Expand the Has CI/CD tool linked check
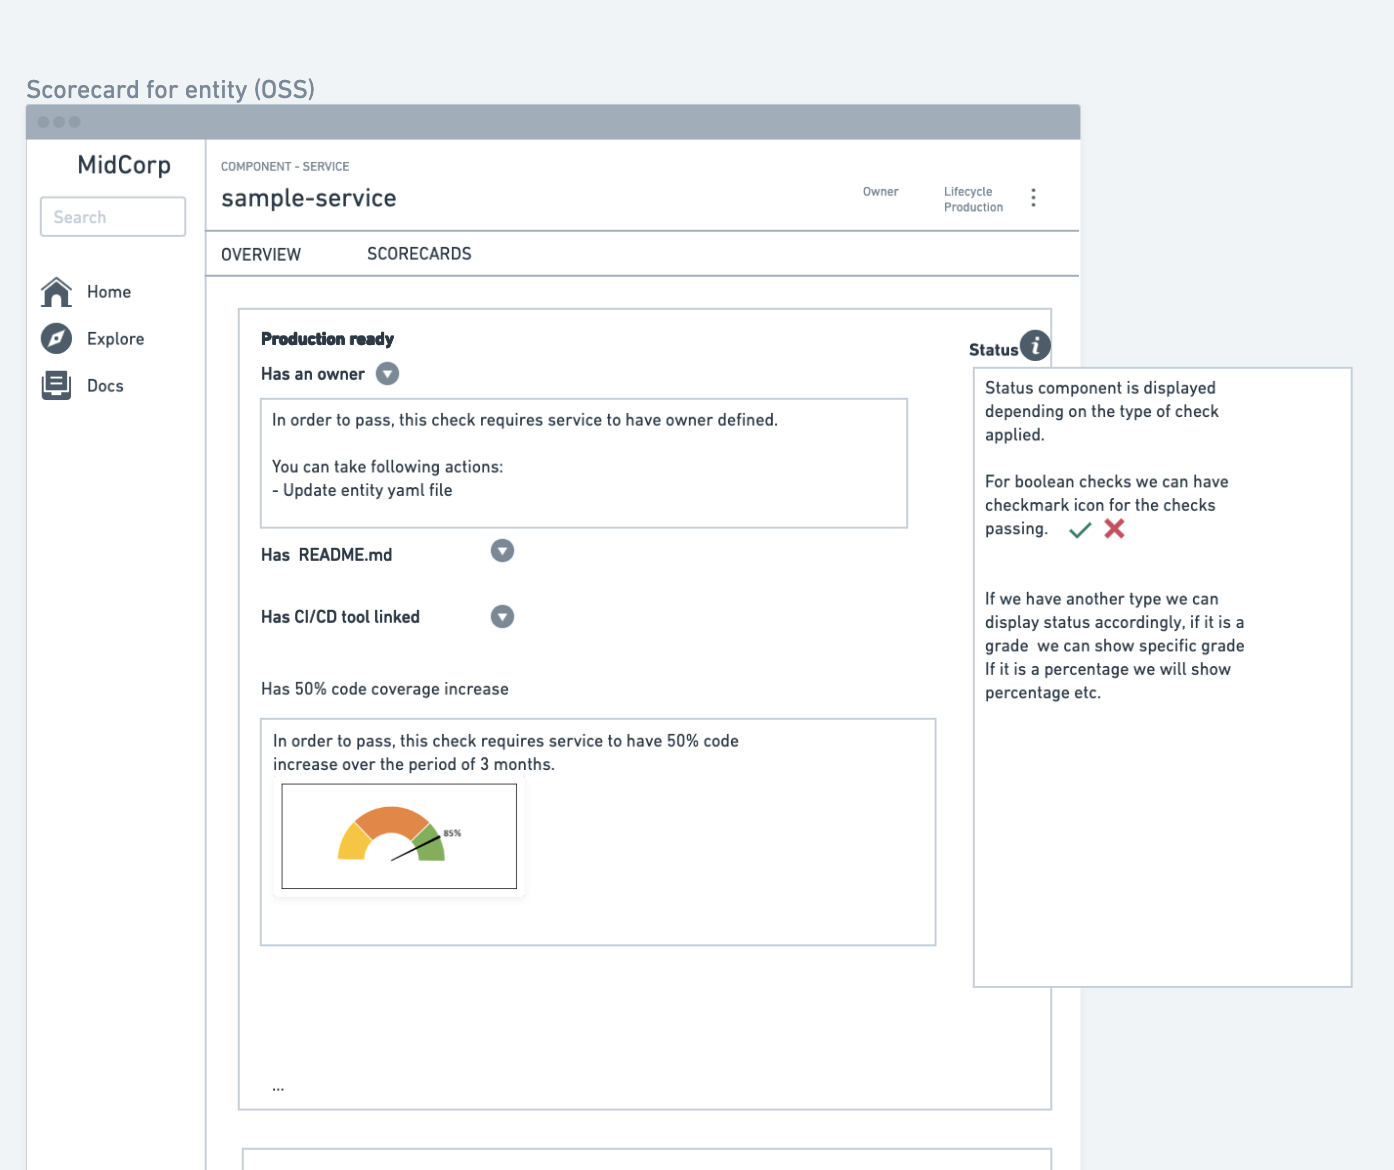Screen dimensions: 1394x1170 502,617
